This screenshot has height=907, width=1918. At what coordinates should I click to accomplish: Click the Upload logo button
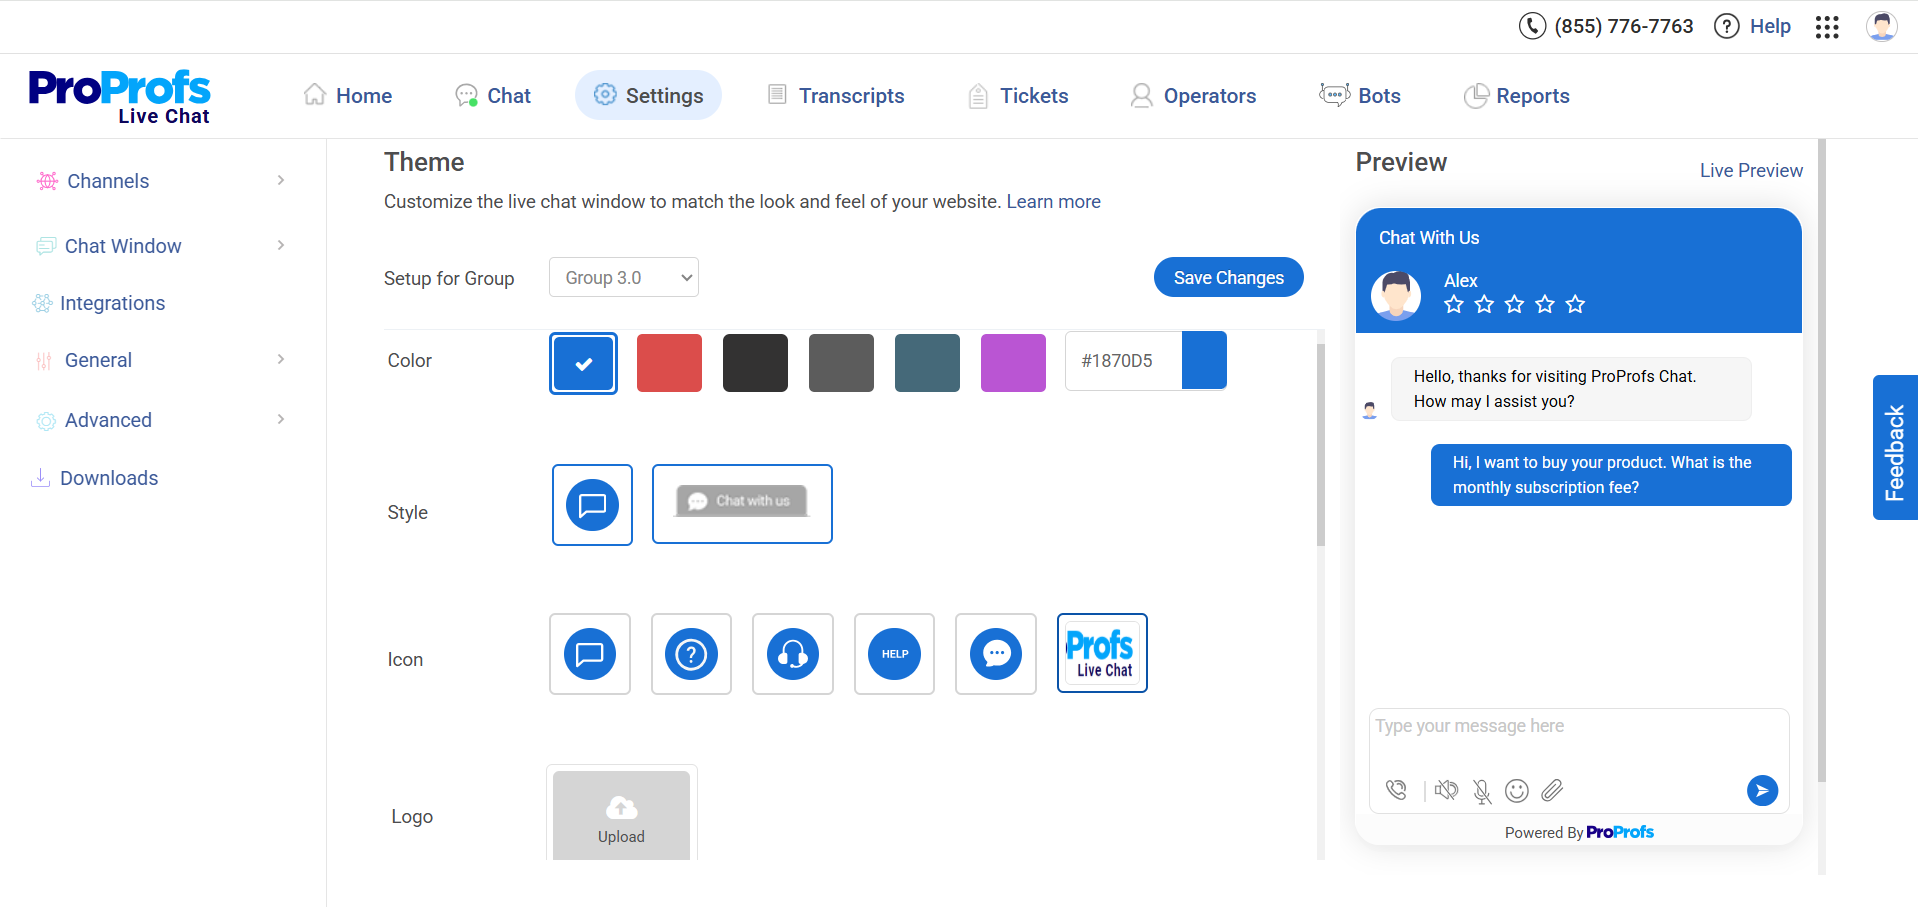pyautogui.click(x=621, y=815)
